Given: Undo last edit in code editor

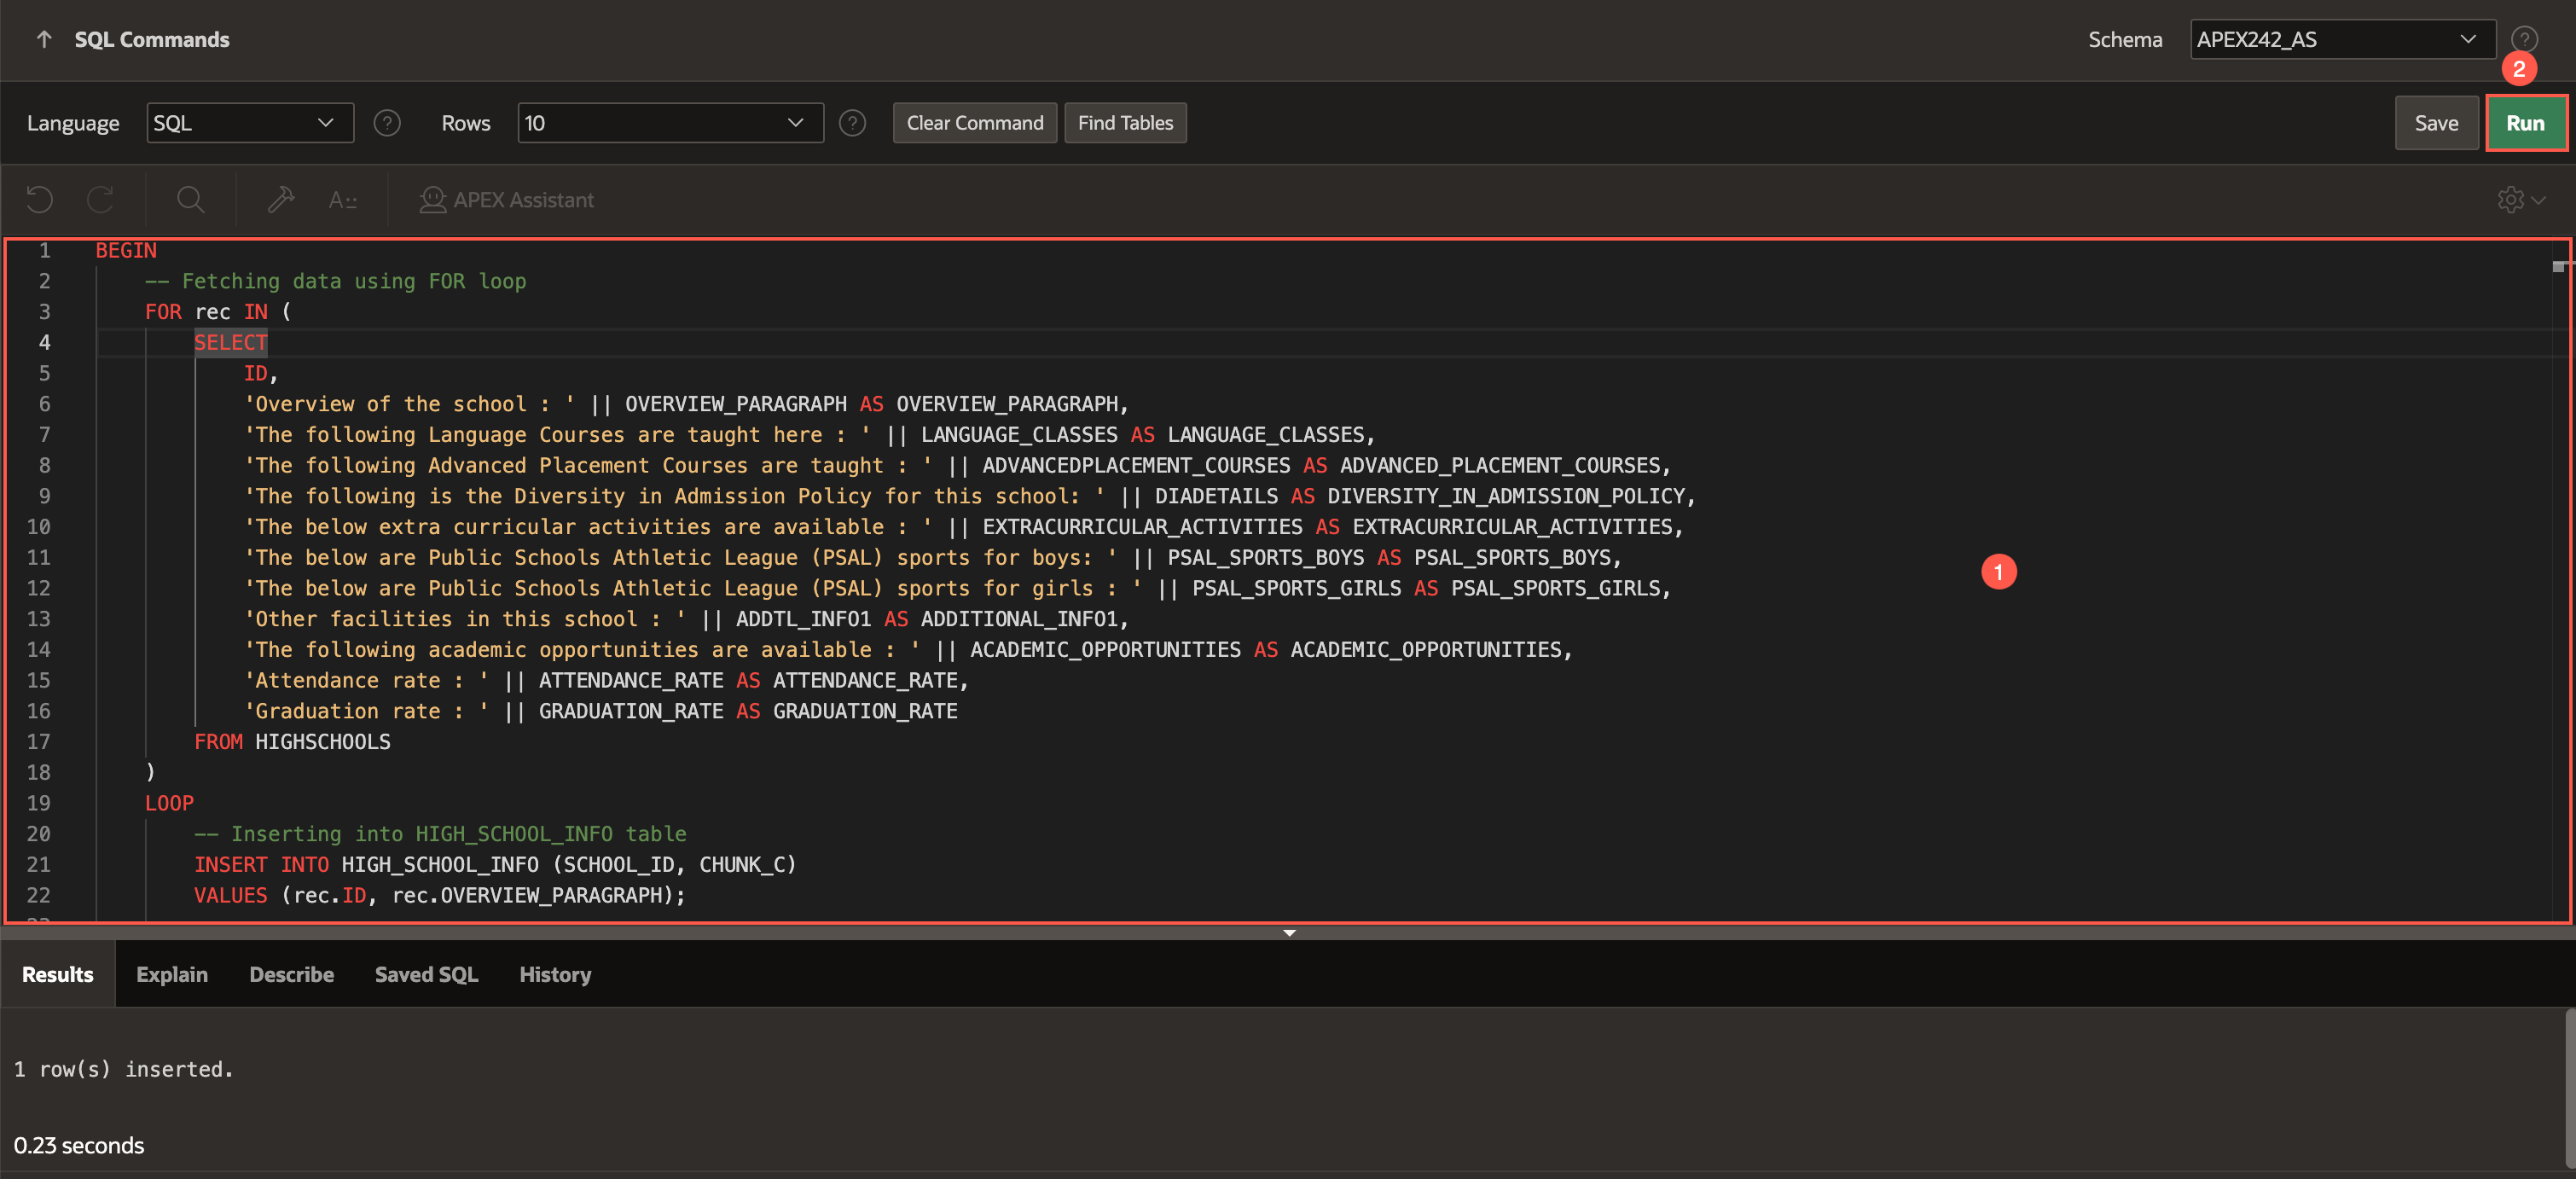Looking at the screenshot, I should [40, 200].
